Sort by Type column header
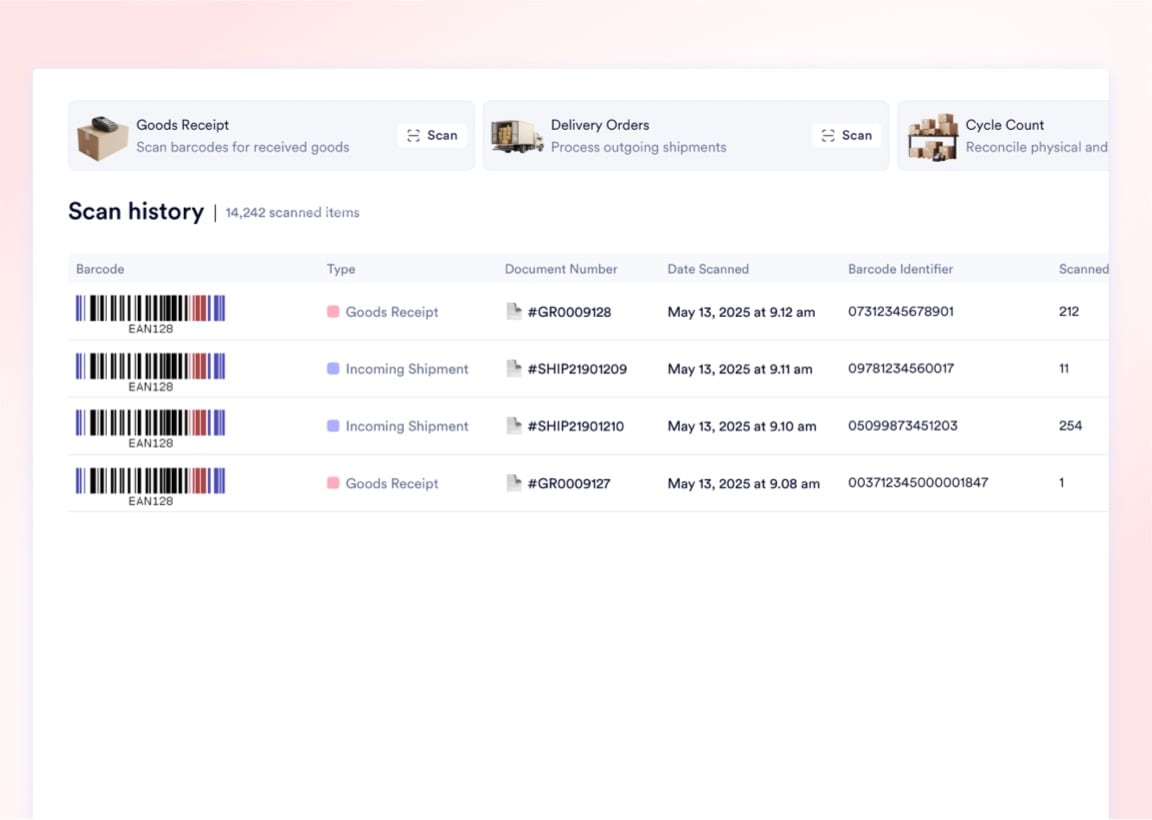The width and height of the screenshot is (1152, 820). click(x=341, y=269)
